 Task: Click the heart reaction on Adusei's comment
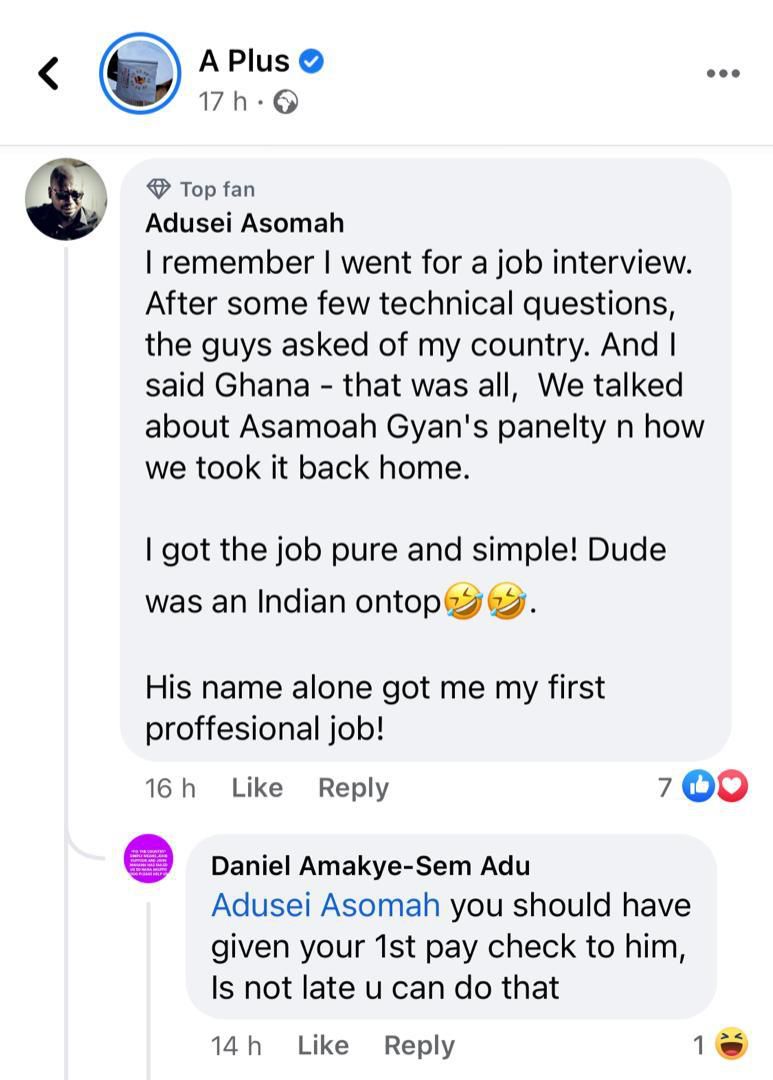(732, 787)
